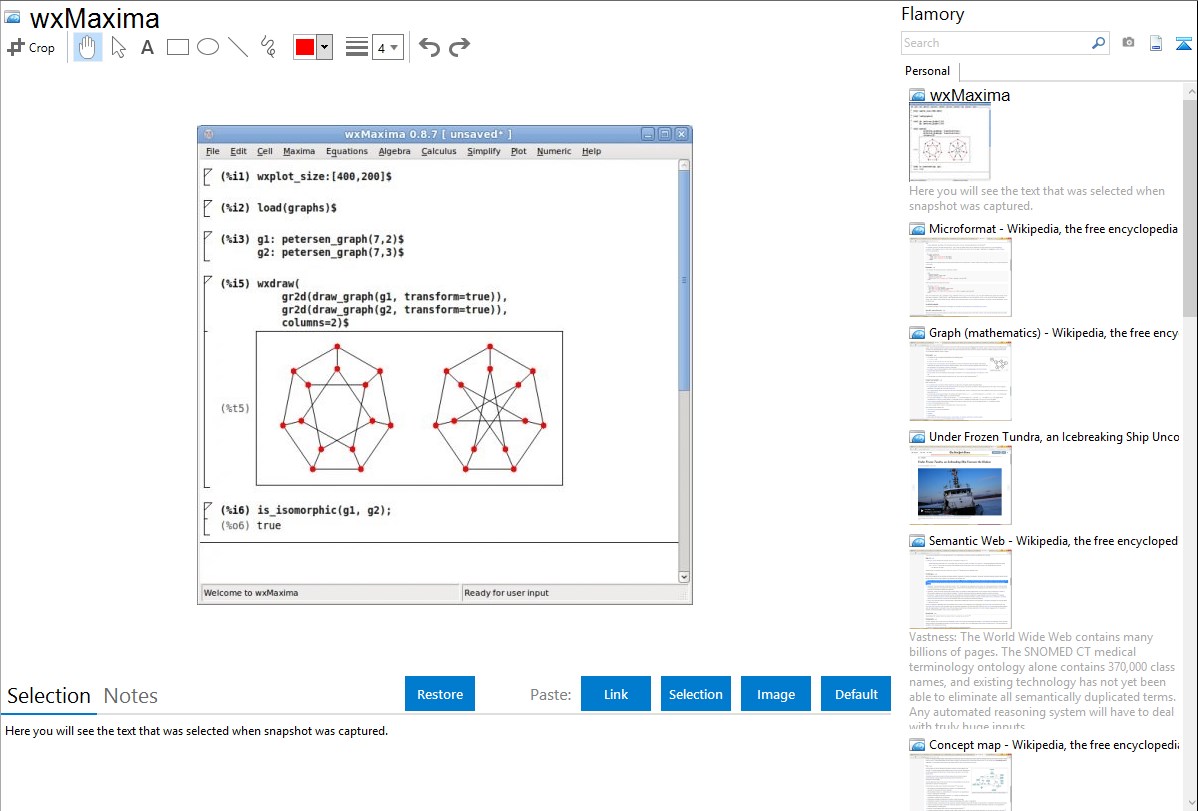Click the 'Microformat - Wikipedia' snapshot title
This screenshot has height=811, width=1198.
coord(1053,229)
